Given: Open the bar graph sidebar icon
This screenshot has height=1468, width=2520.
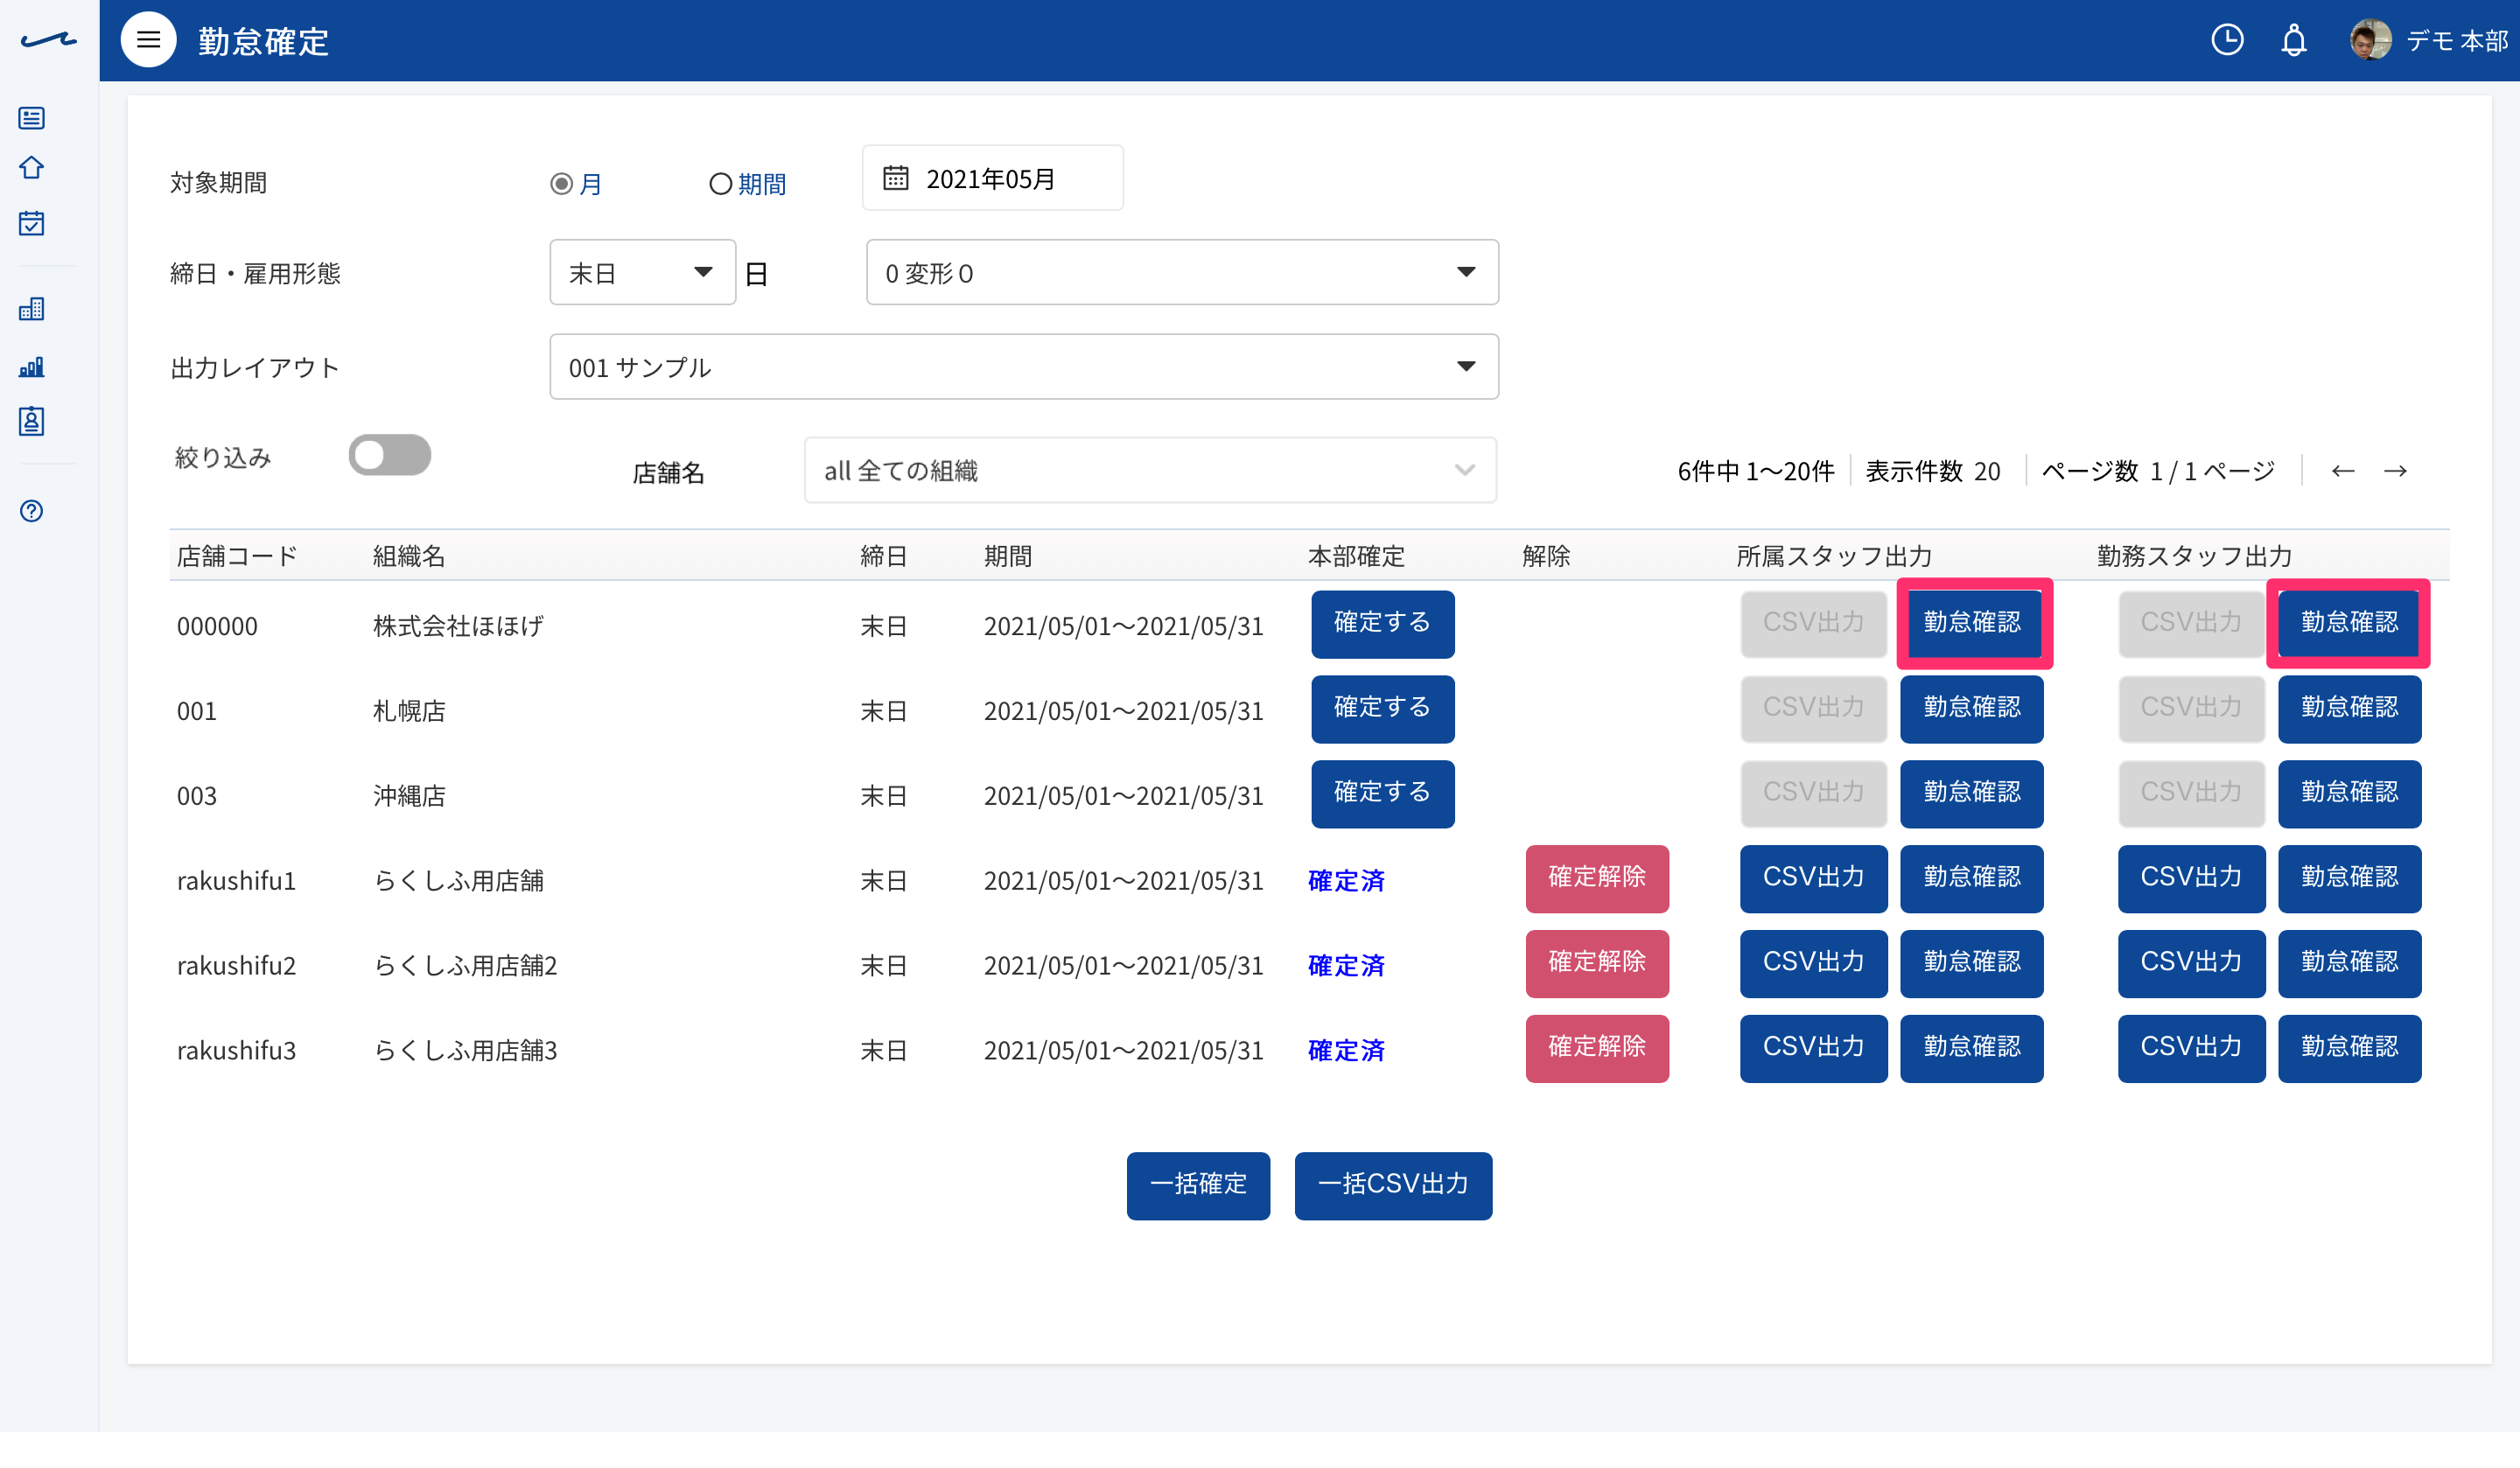Looking at the screenshot, I should (x=32, y=366).
